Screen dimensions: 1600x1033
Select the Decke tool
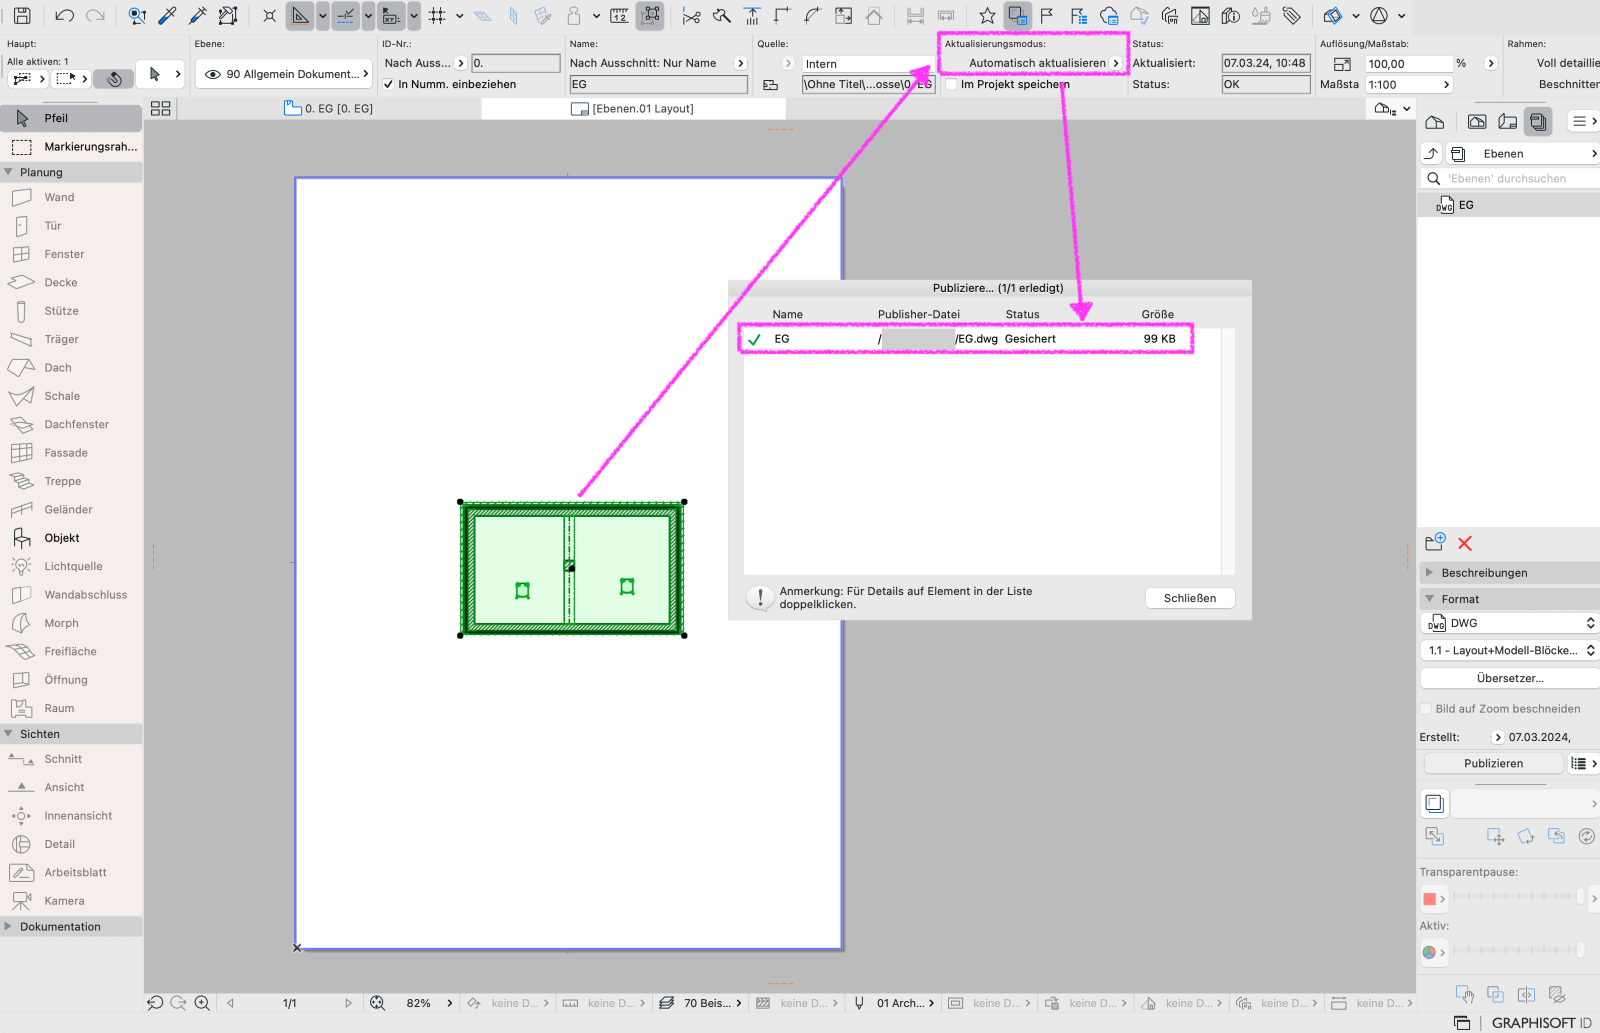pyautogui.click(x=60, y=282)
